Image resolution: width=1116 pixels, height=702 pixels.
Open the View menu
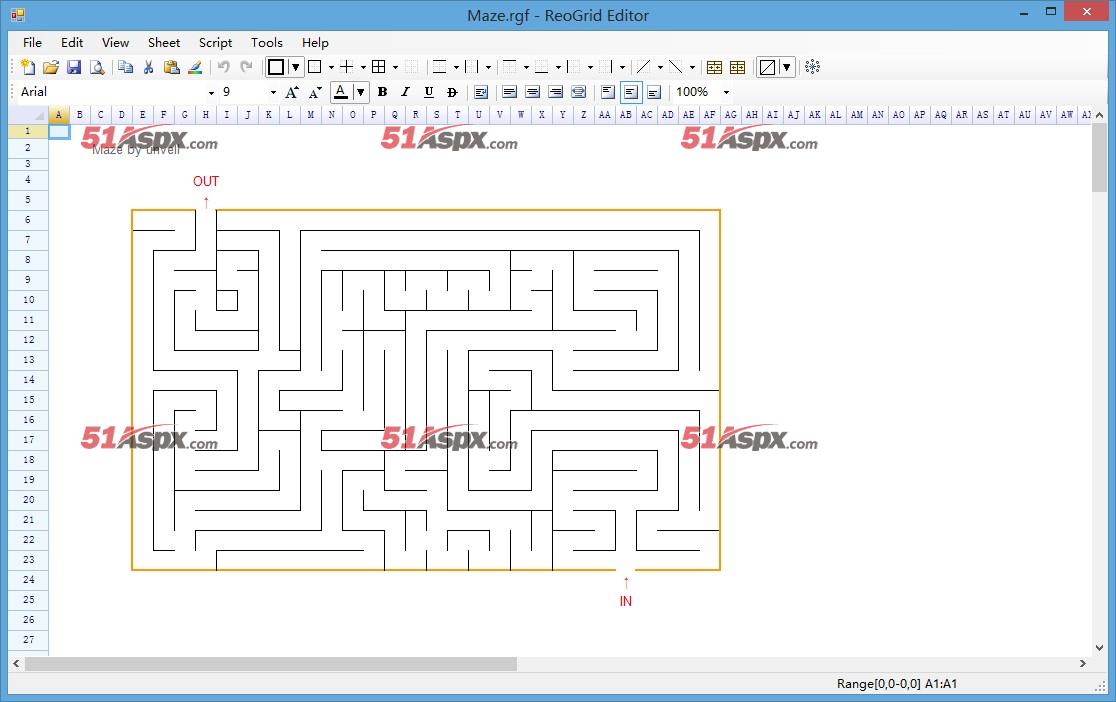115,43
